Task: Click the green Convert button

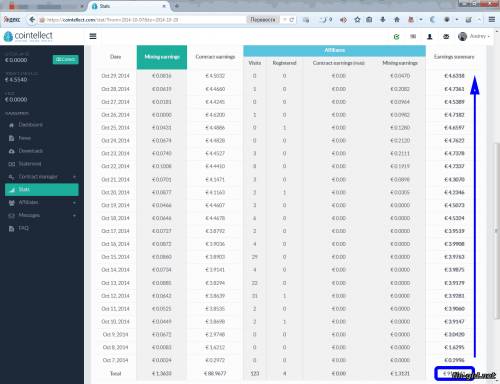Action: pyautogui.click(x=66, y=59)
